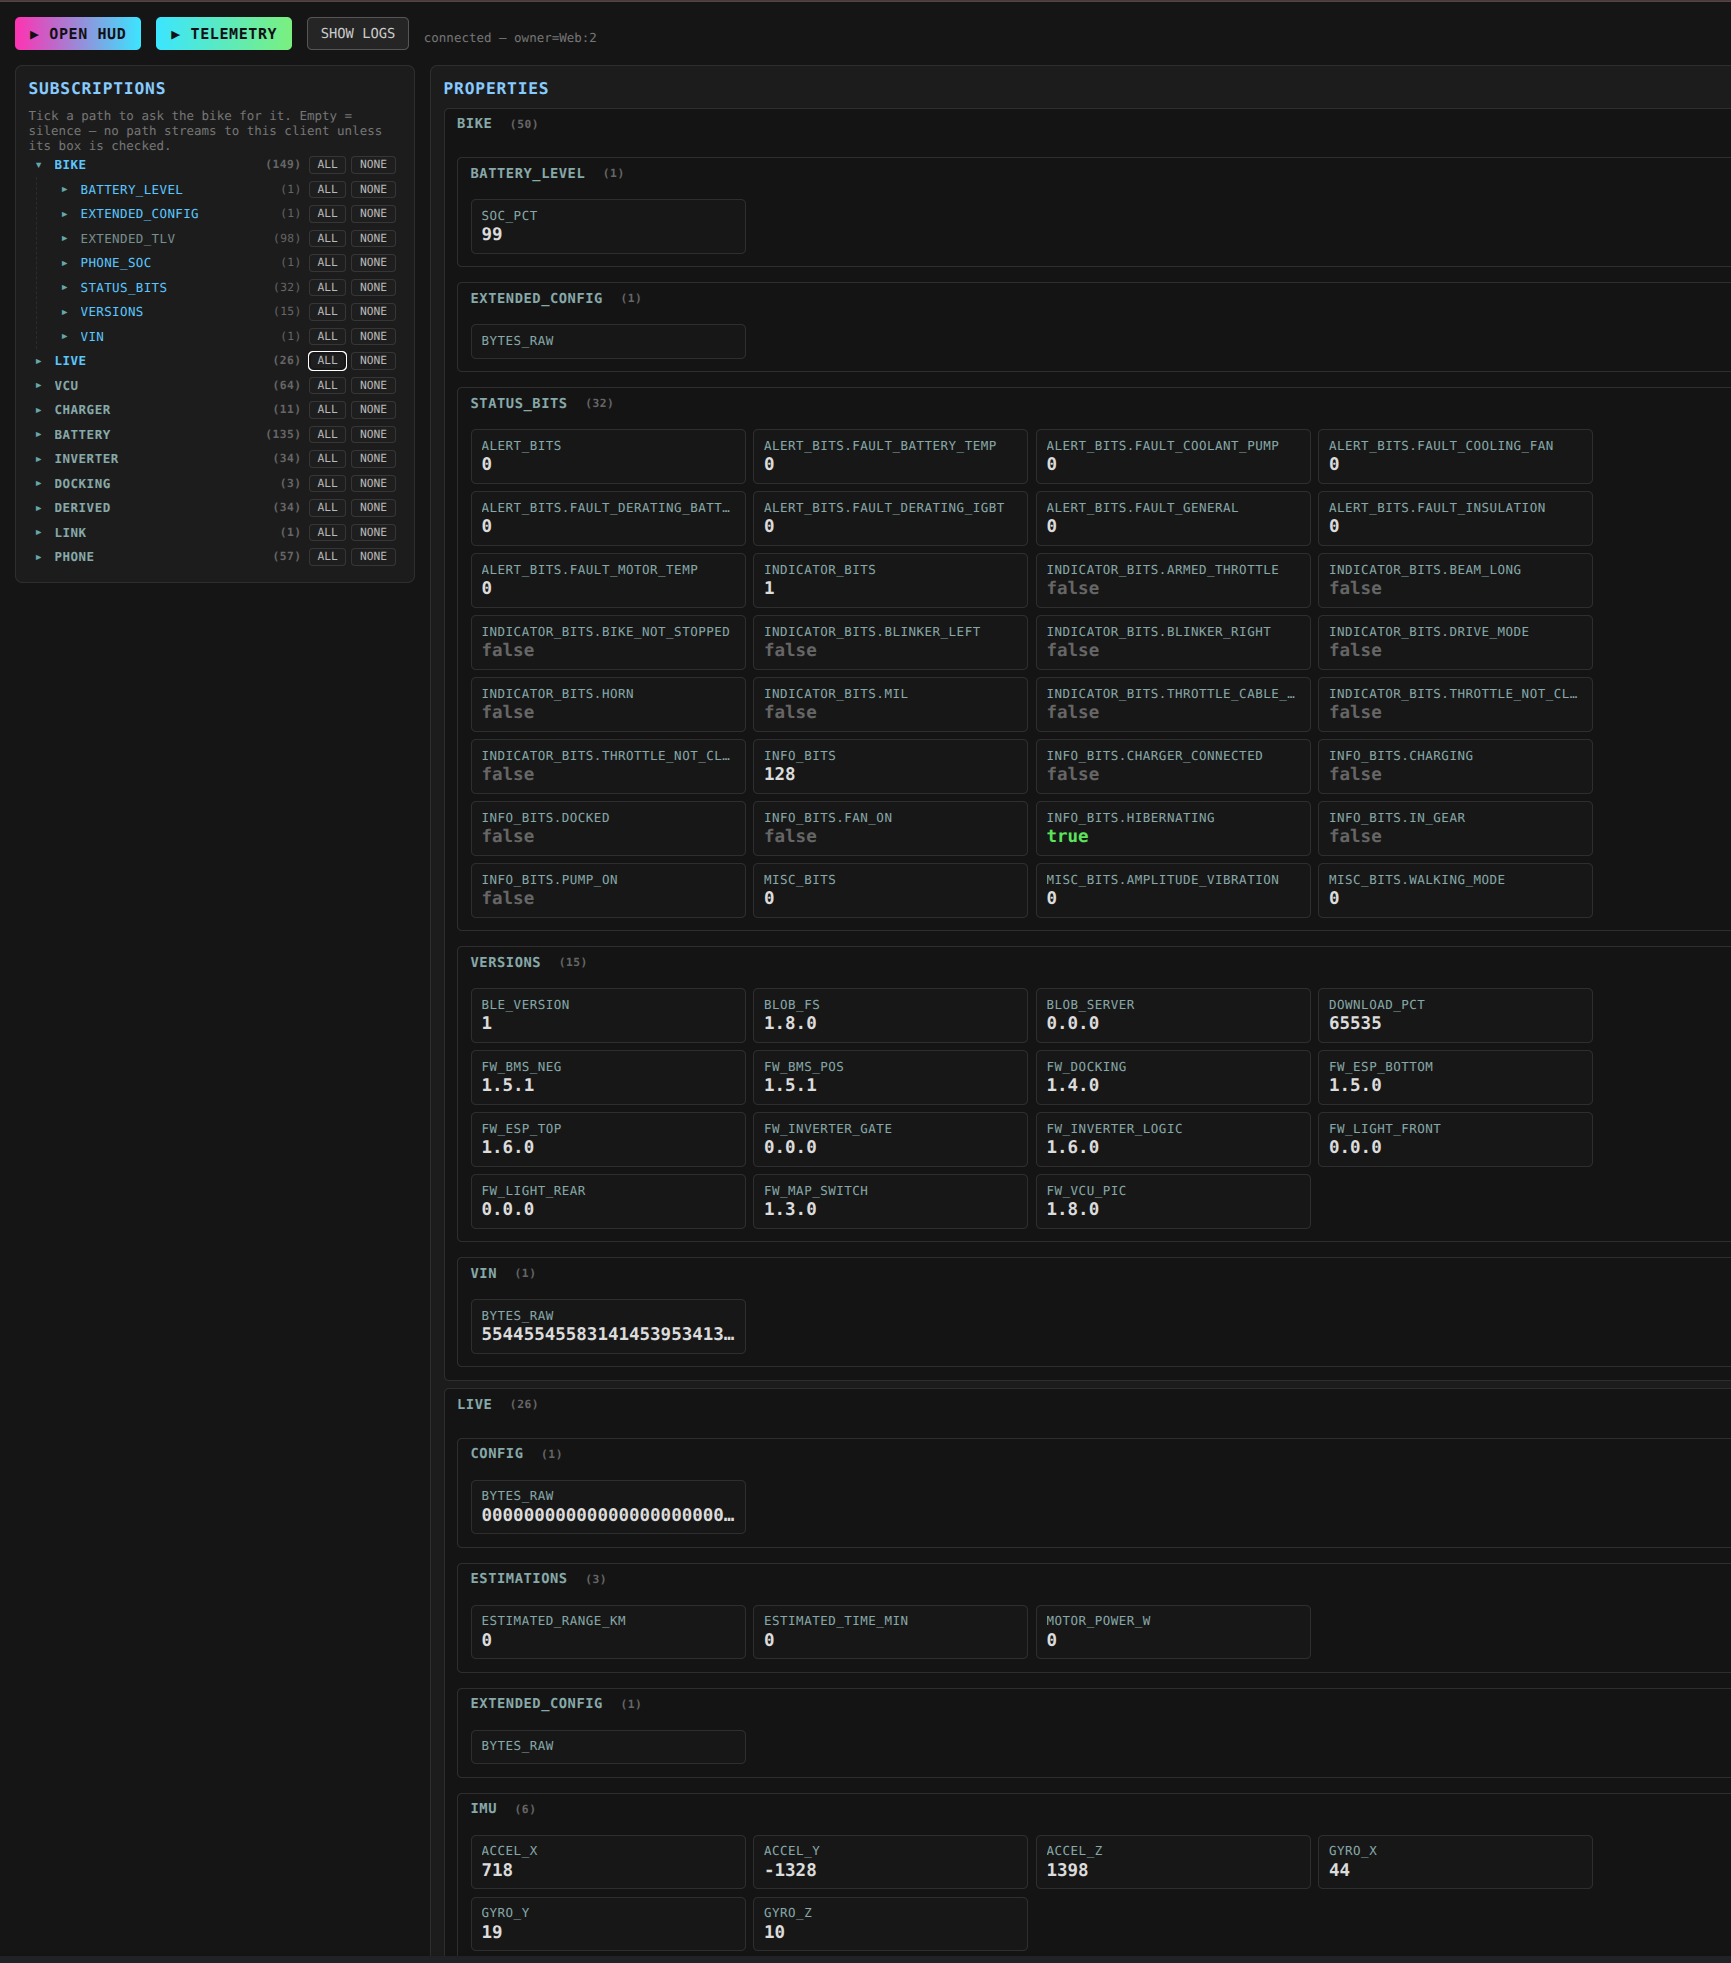Click the ALERT_BITS.FAULT_INSULATION card
Image resolution: width=1731 pixels, height=1963 pixels.
click(1455, 518)
